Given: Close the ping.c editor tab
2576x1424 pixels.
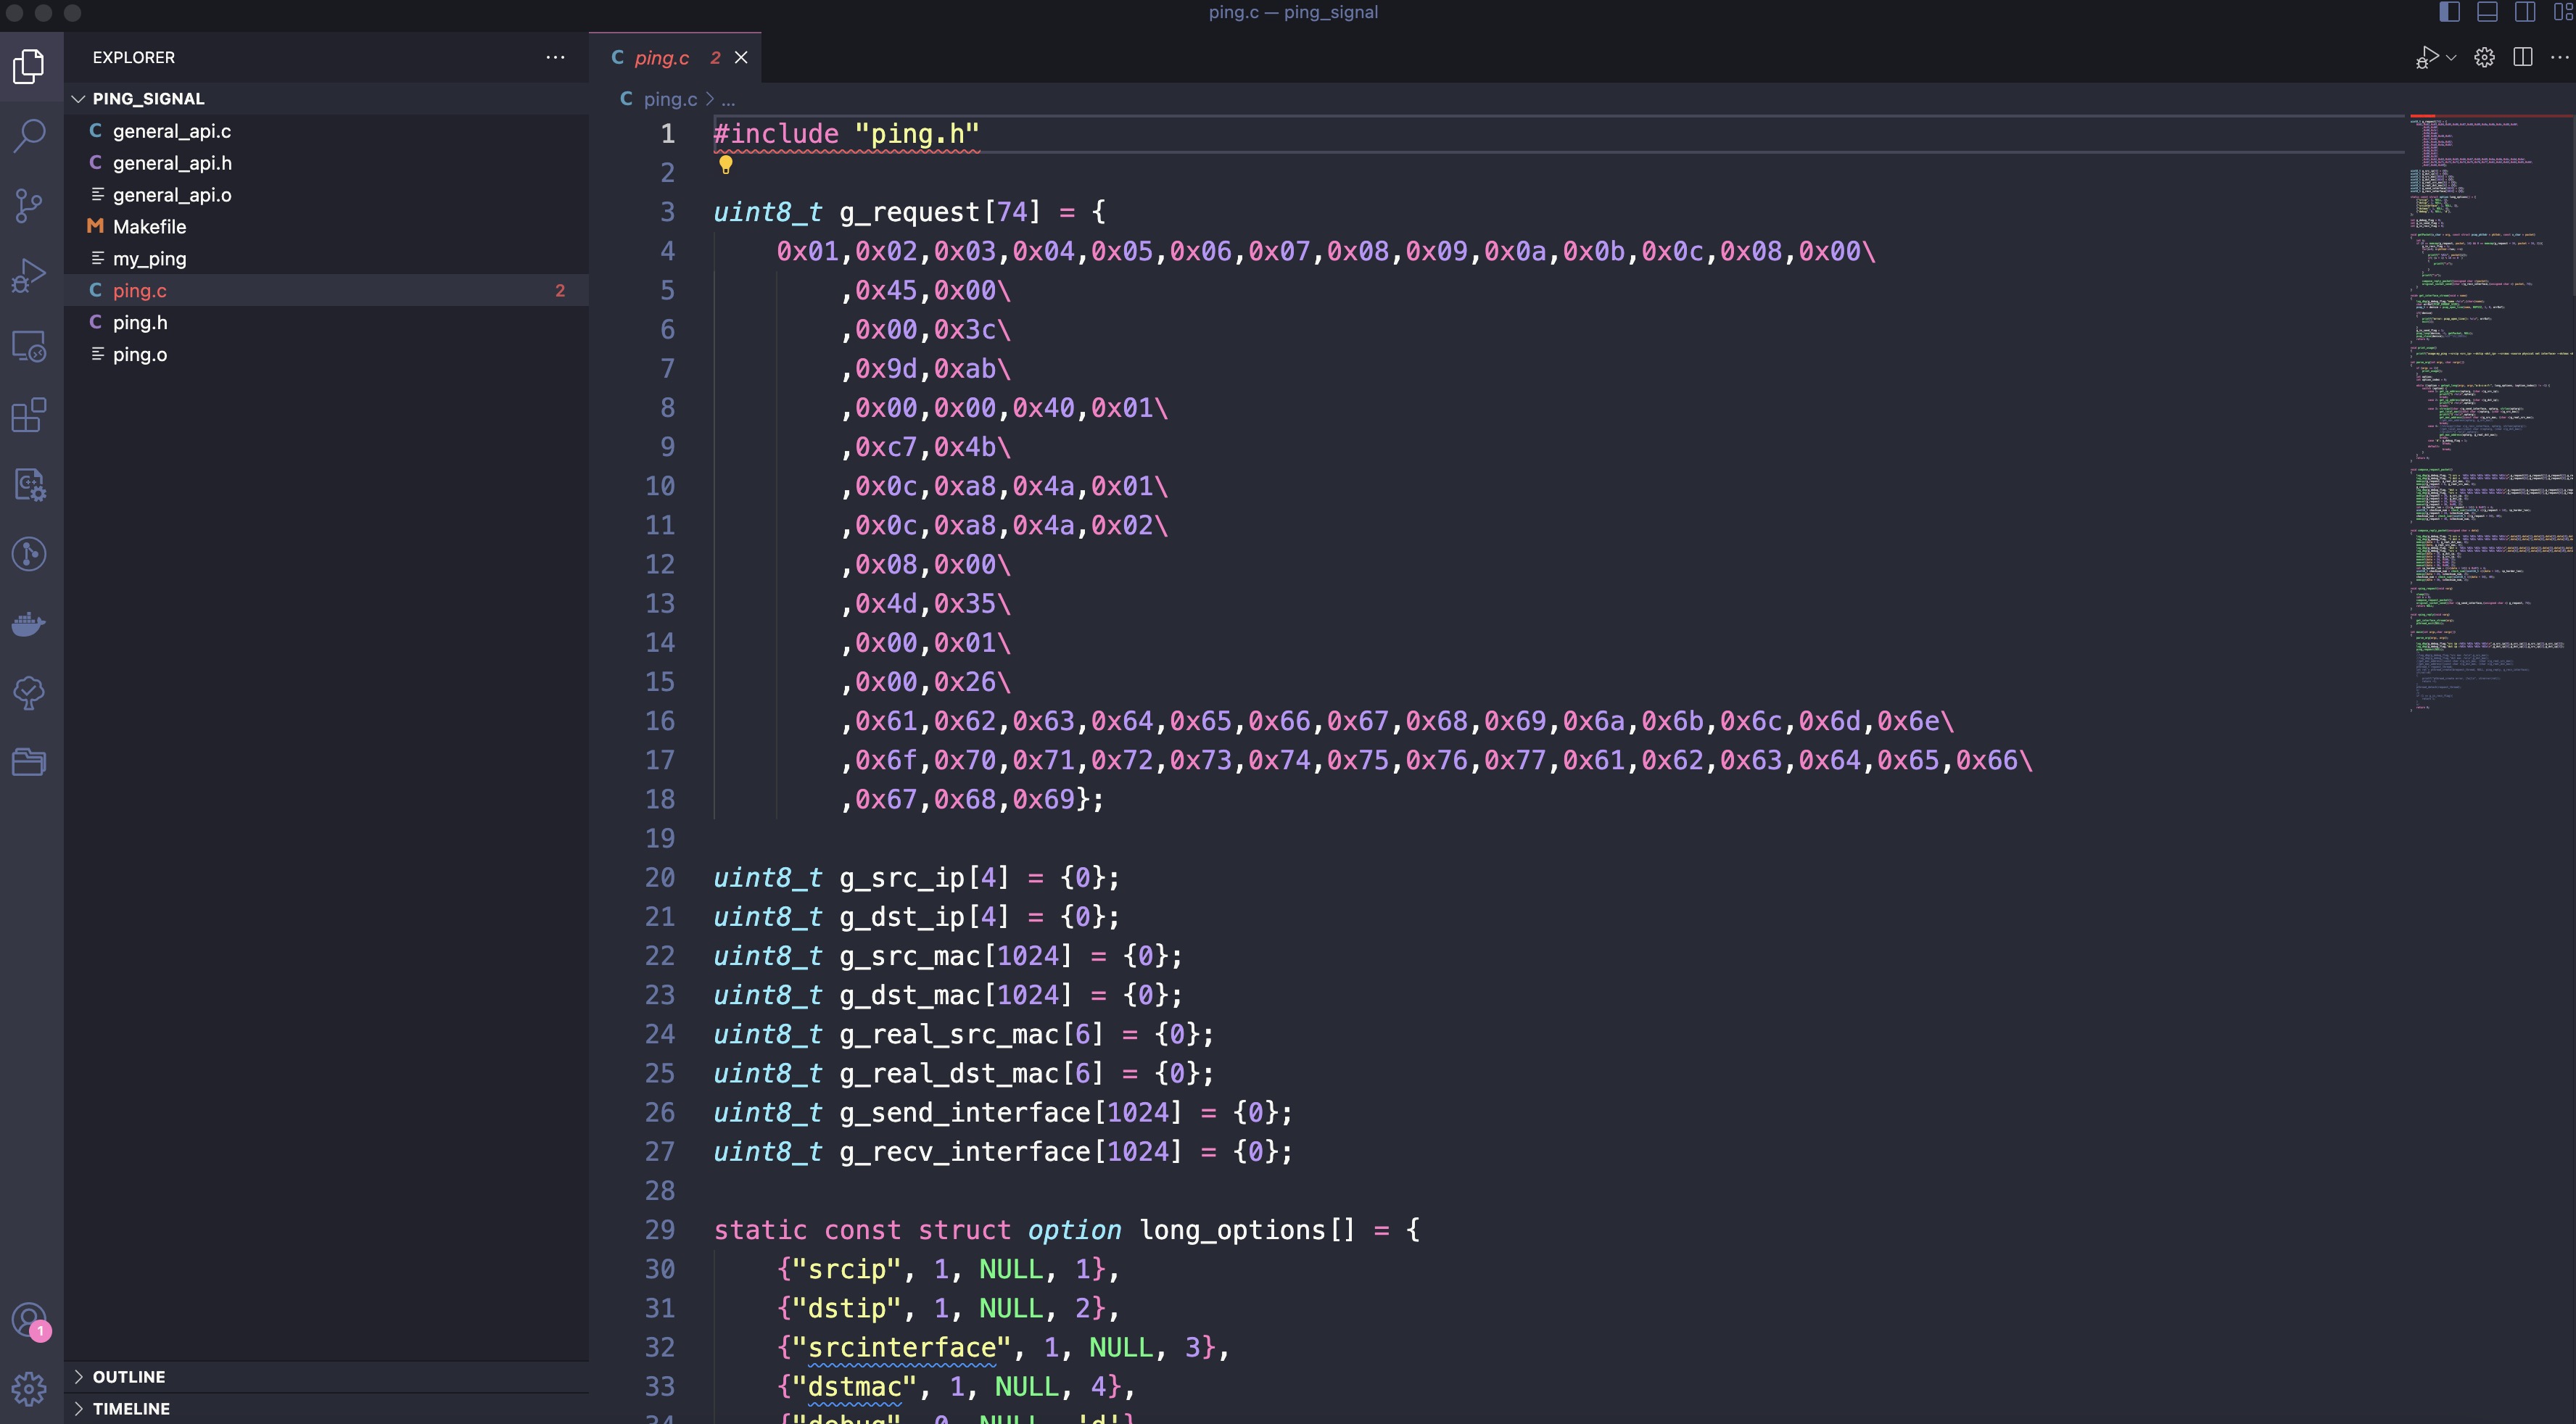Looking at the screenshot, I should click(741, 58).
